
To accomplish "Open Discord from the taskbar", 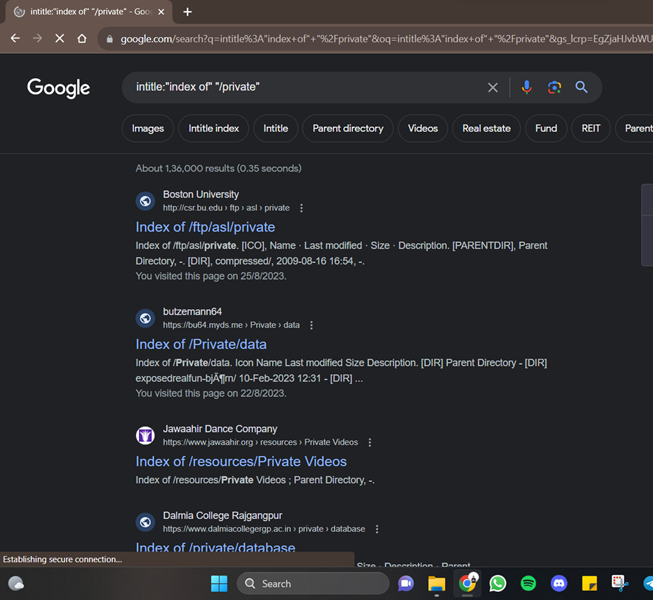I will 559,583.
